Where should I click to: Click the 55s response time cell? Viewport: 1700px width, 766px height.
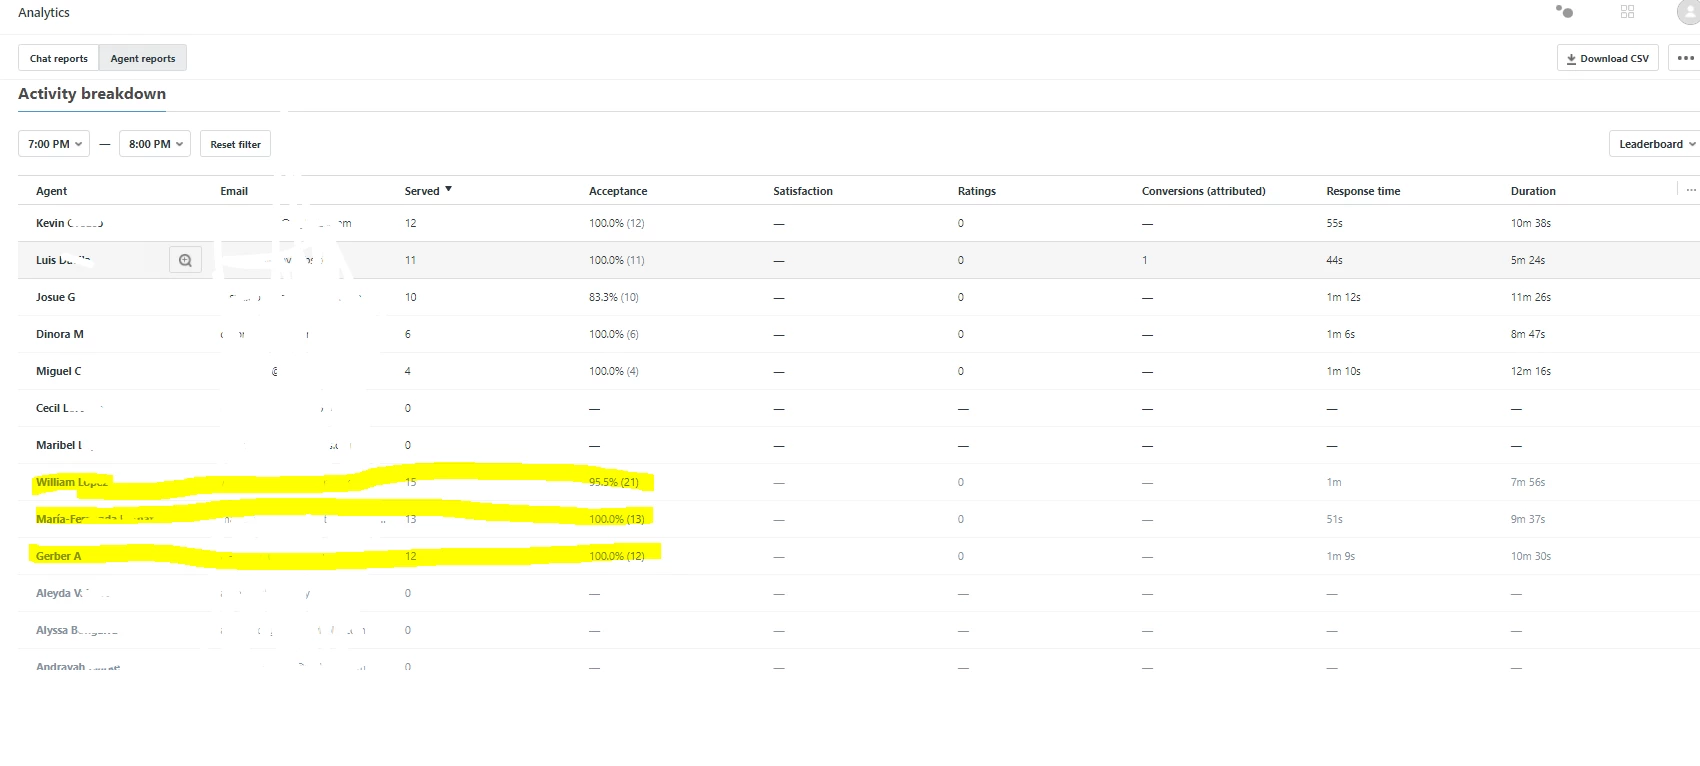[x=1335, y=223]
